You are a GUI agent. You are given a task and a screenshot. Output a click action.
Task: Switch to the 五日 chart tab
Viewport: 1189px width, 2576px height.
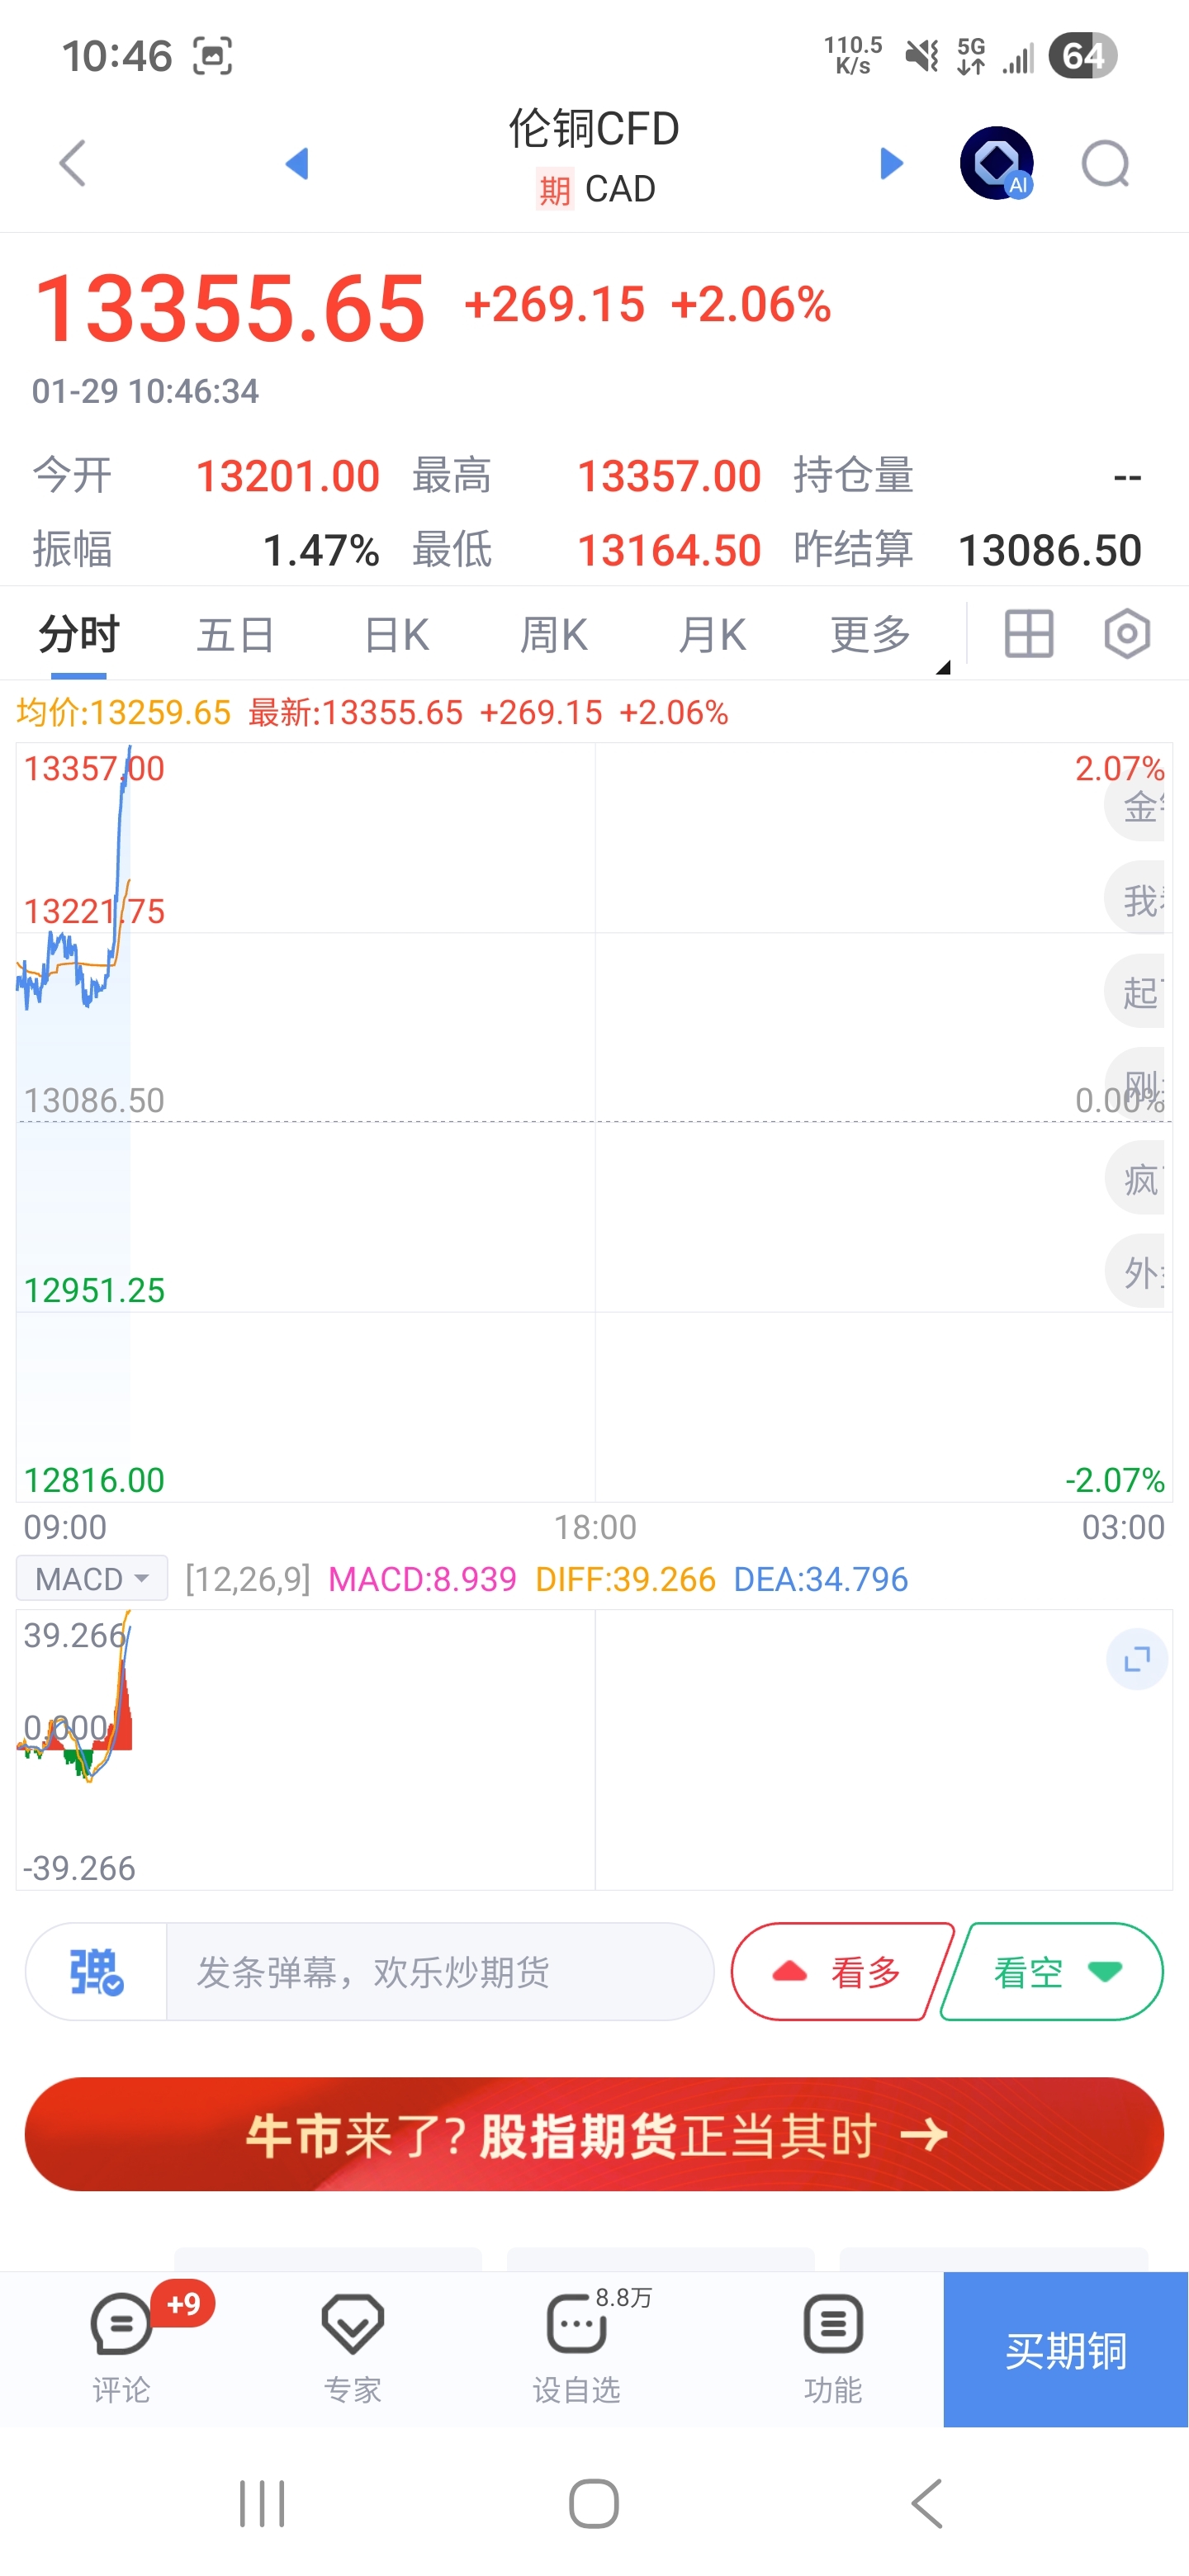(x=236, y=635)
